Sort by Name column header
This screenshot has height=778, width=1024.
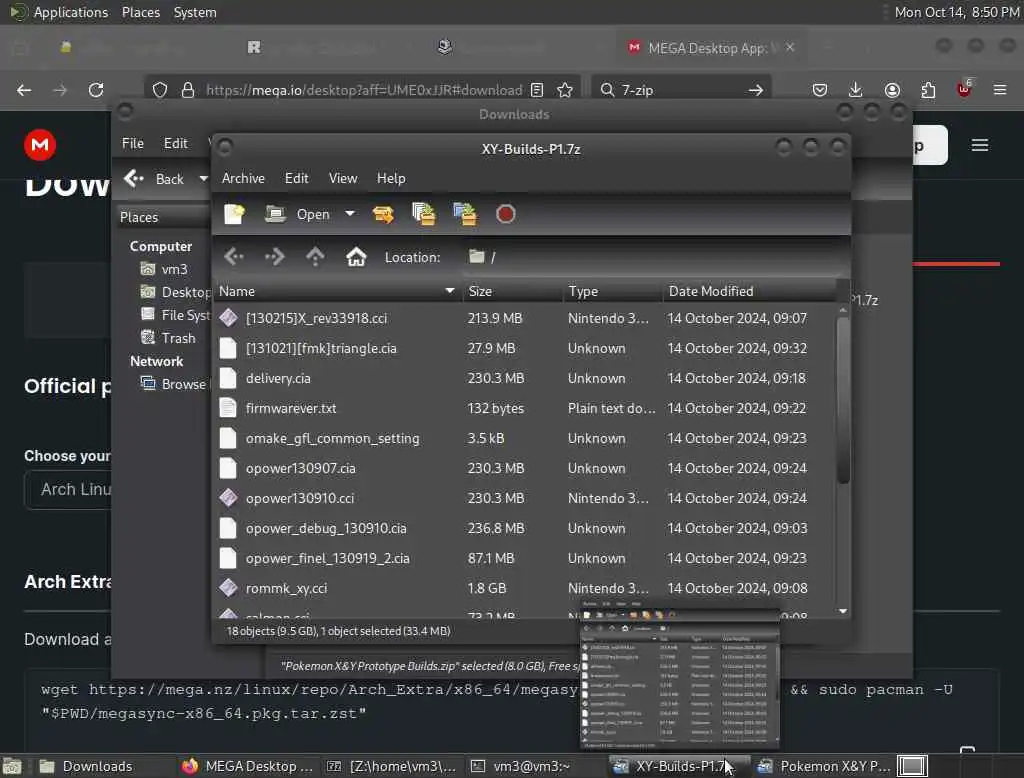337,291
